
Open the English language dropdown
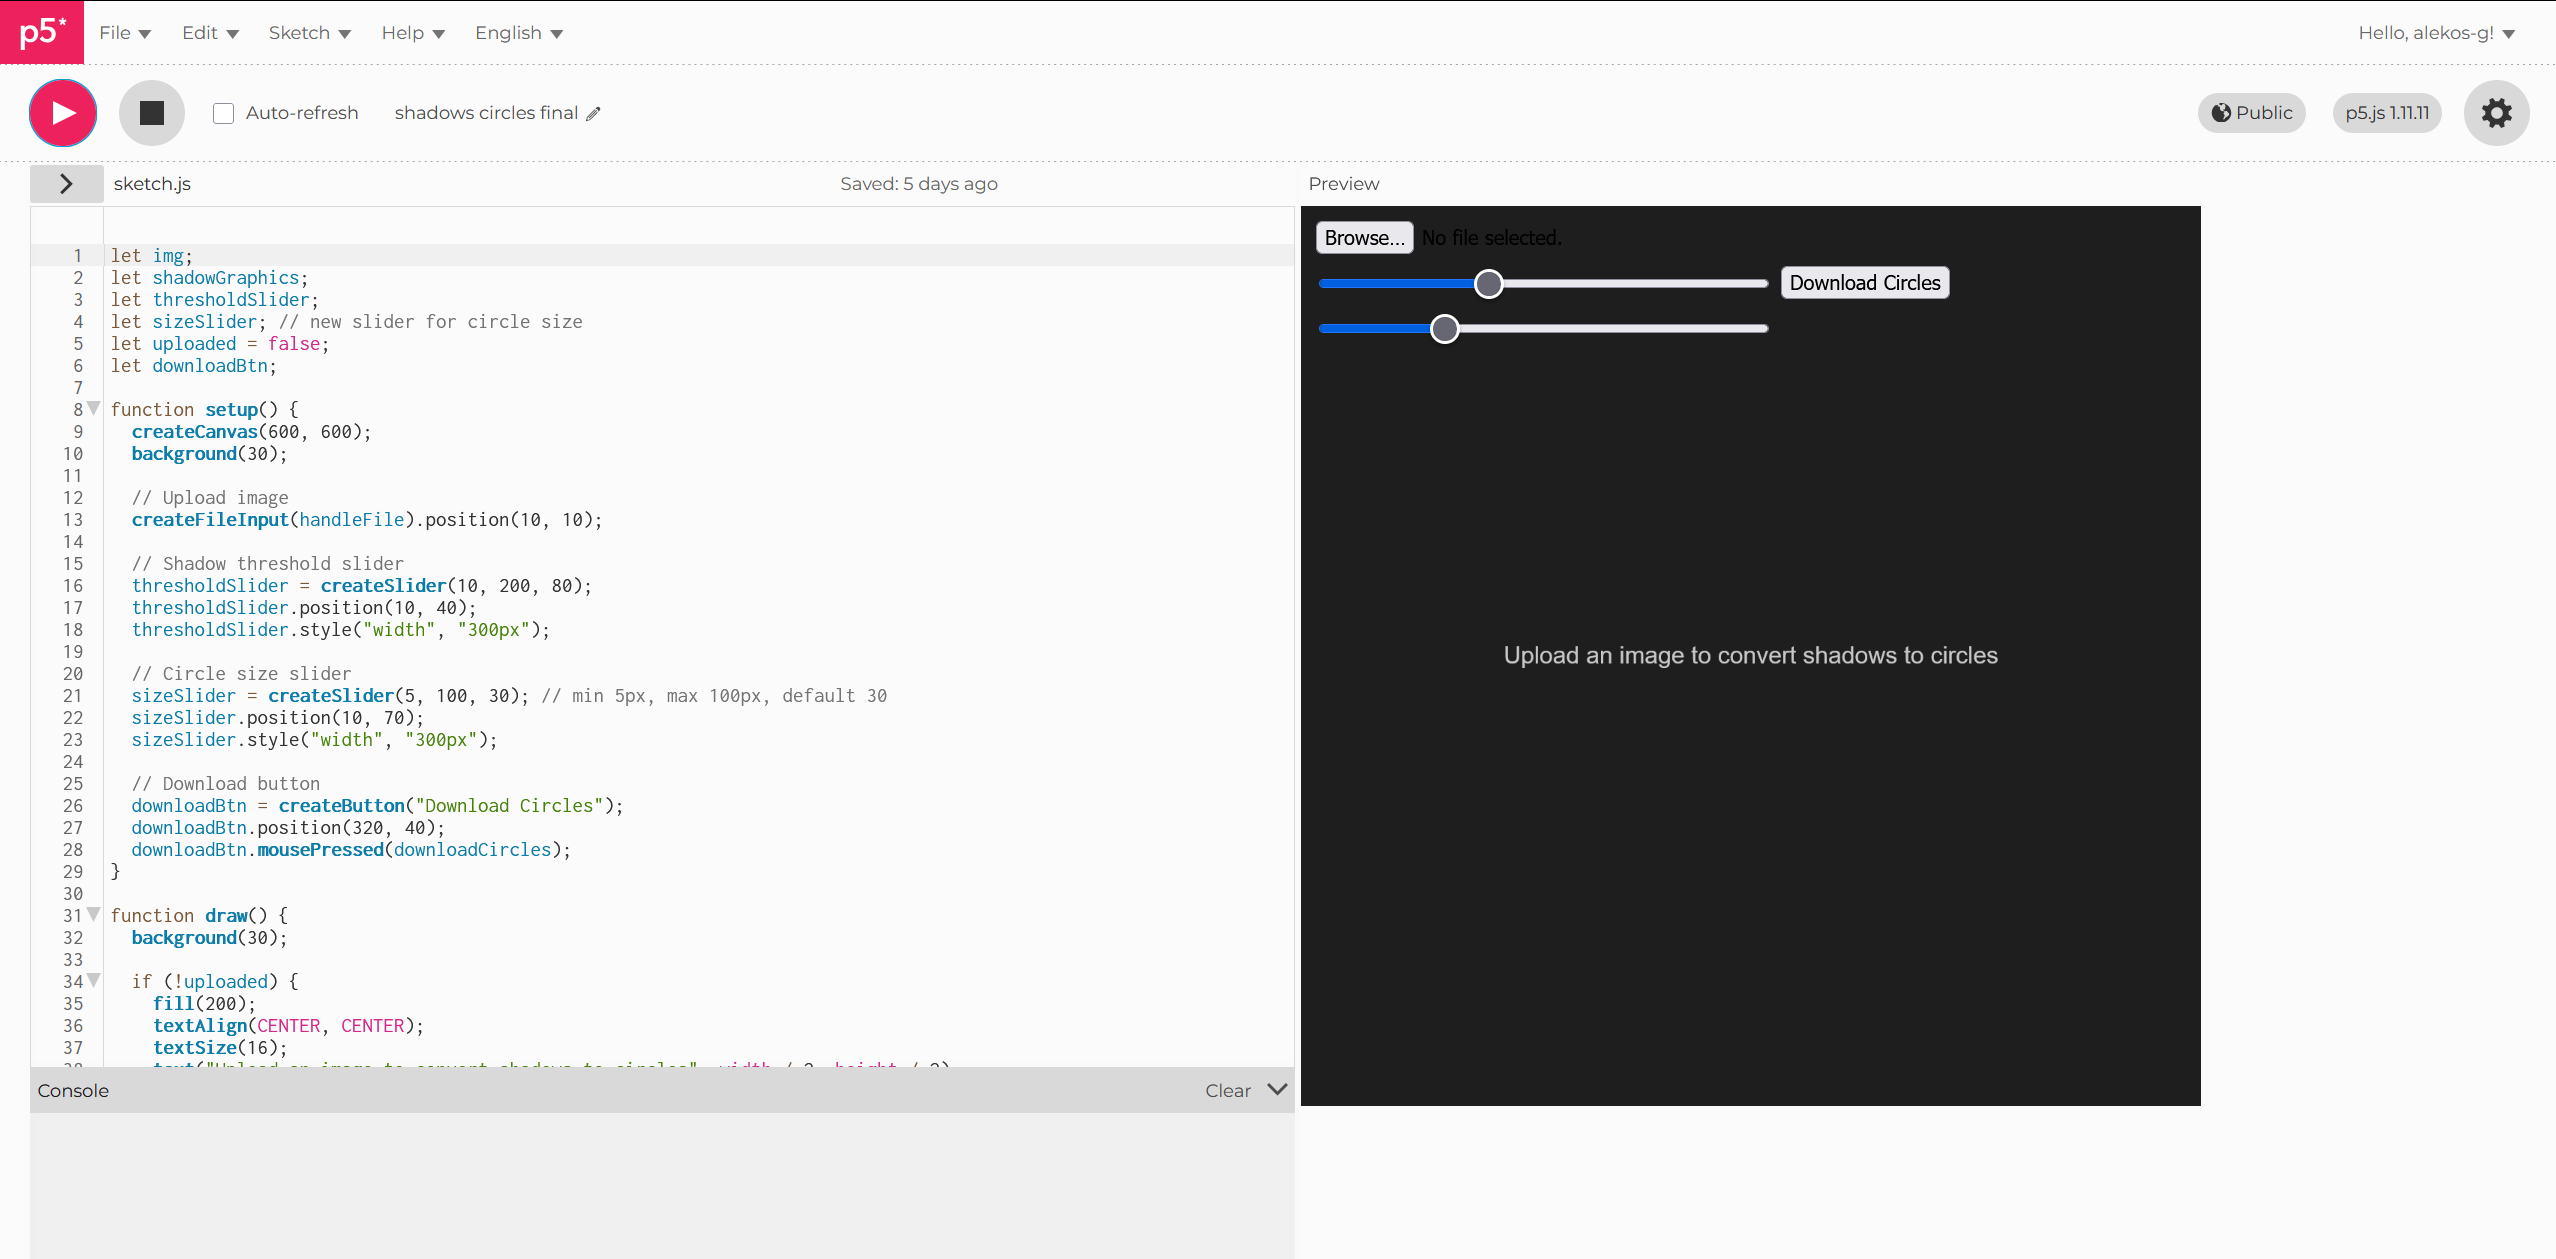tap(518, 33)
